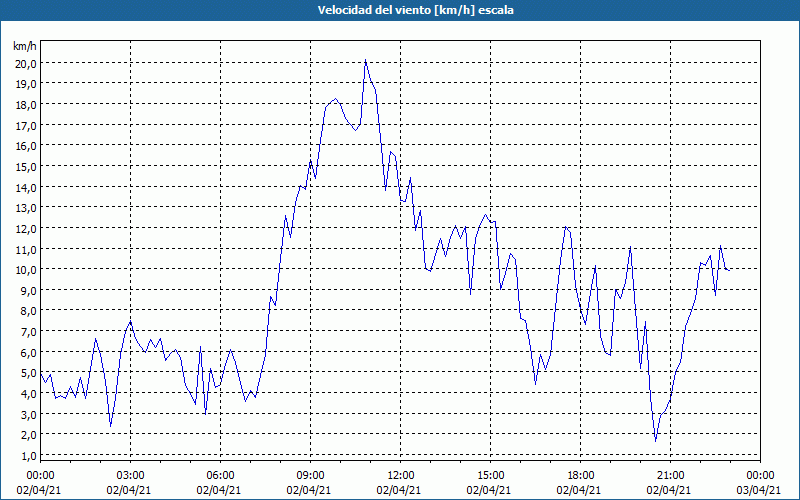Click the 6,0 y-axis value
800x500 pixels.
pos(28,352)
